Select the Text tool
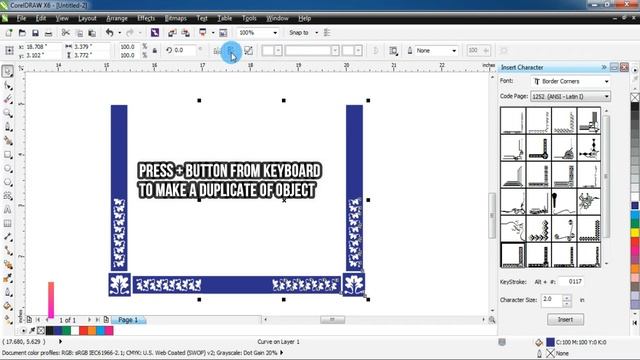The width and height of the screenshot is (640, 360). pyautogui.click(x=7, y=210)
